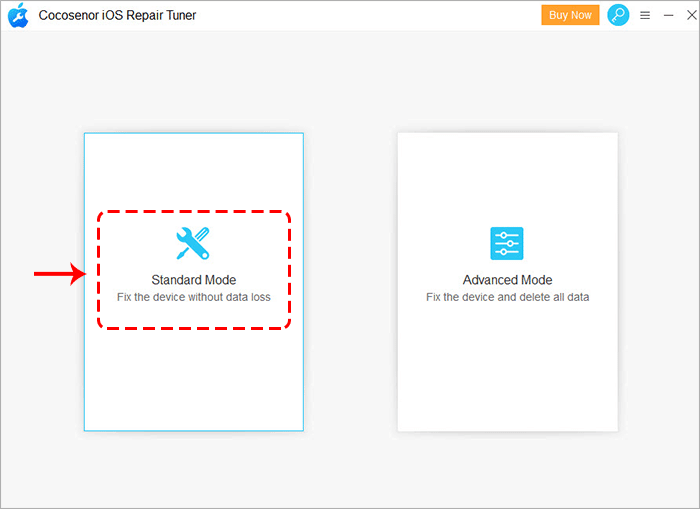This screenshot has height=509, width=700.
Task: Open the register key icon
Action: click(618, 15)
